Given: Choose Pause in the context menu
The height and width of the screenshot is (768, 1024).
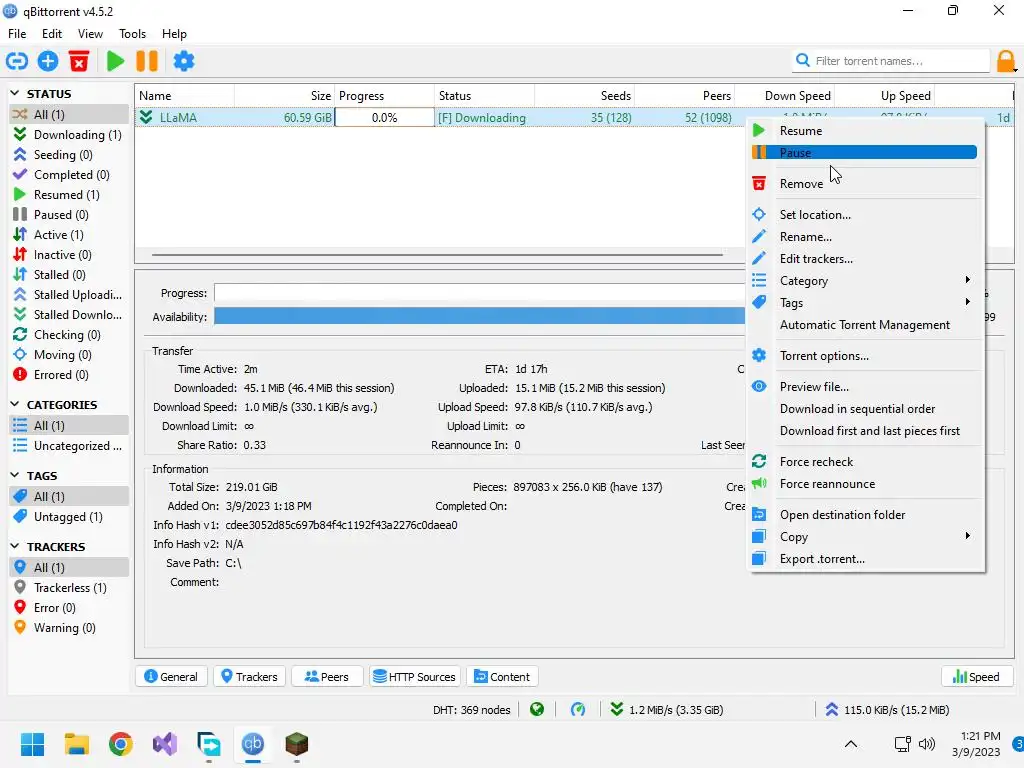Looking at the screenshot, I should tap(865, 153).
